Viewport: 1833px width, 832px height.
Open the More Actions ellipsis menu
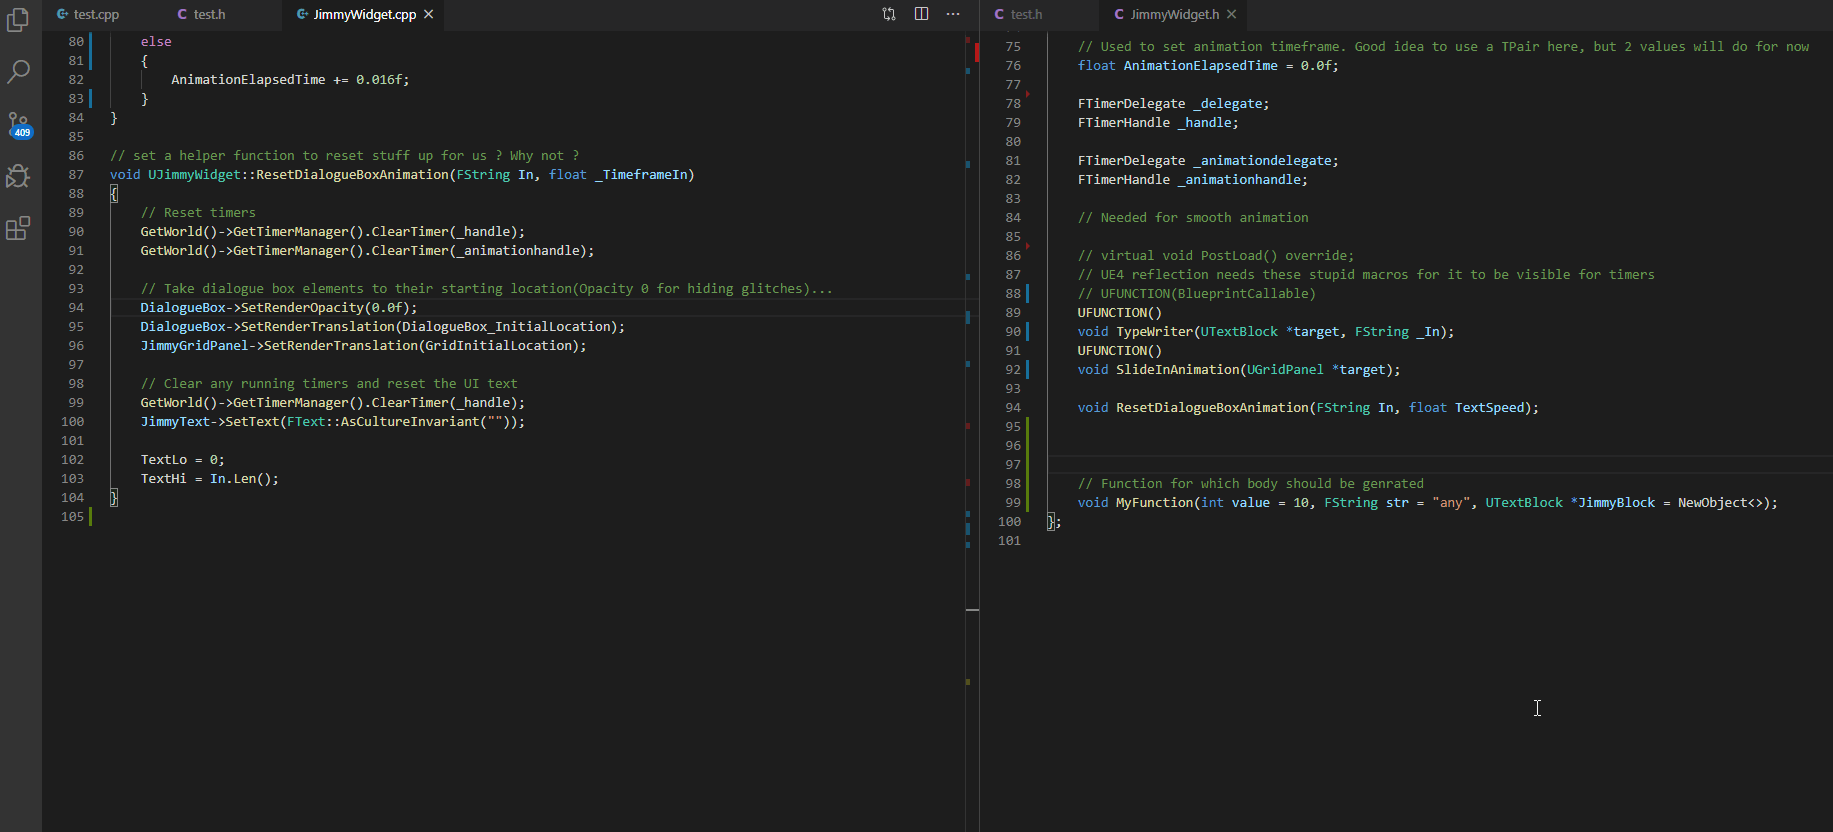click(953, 14)
